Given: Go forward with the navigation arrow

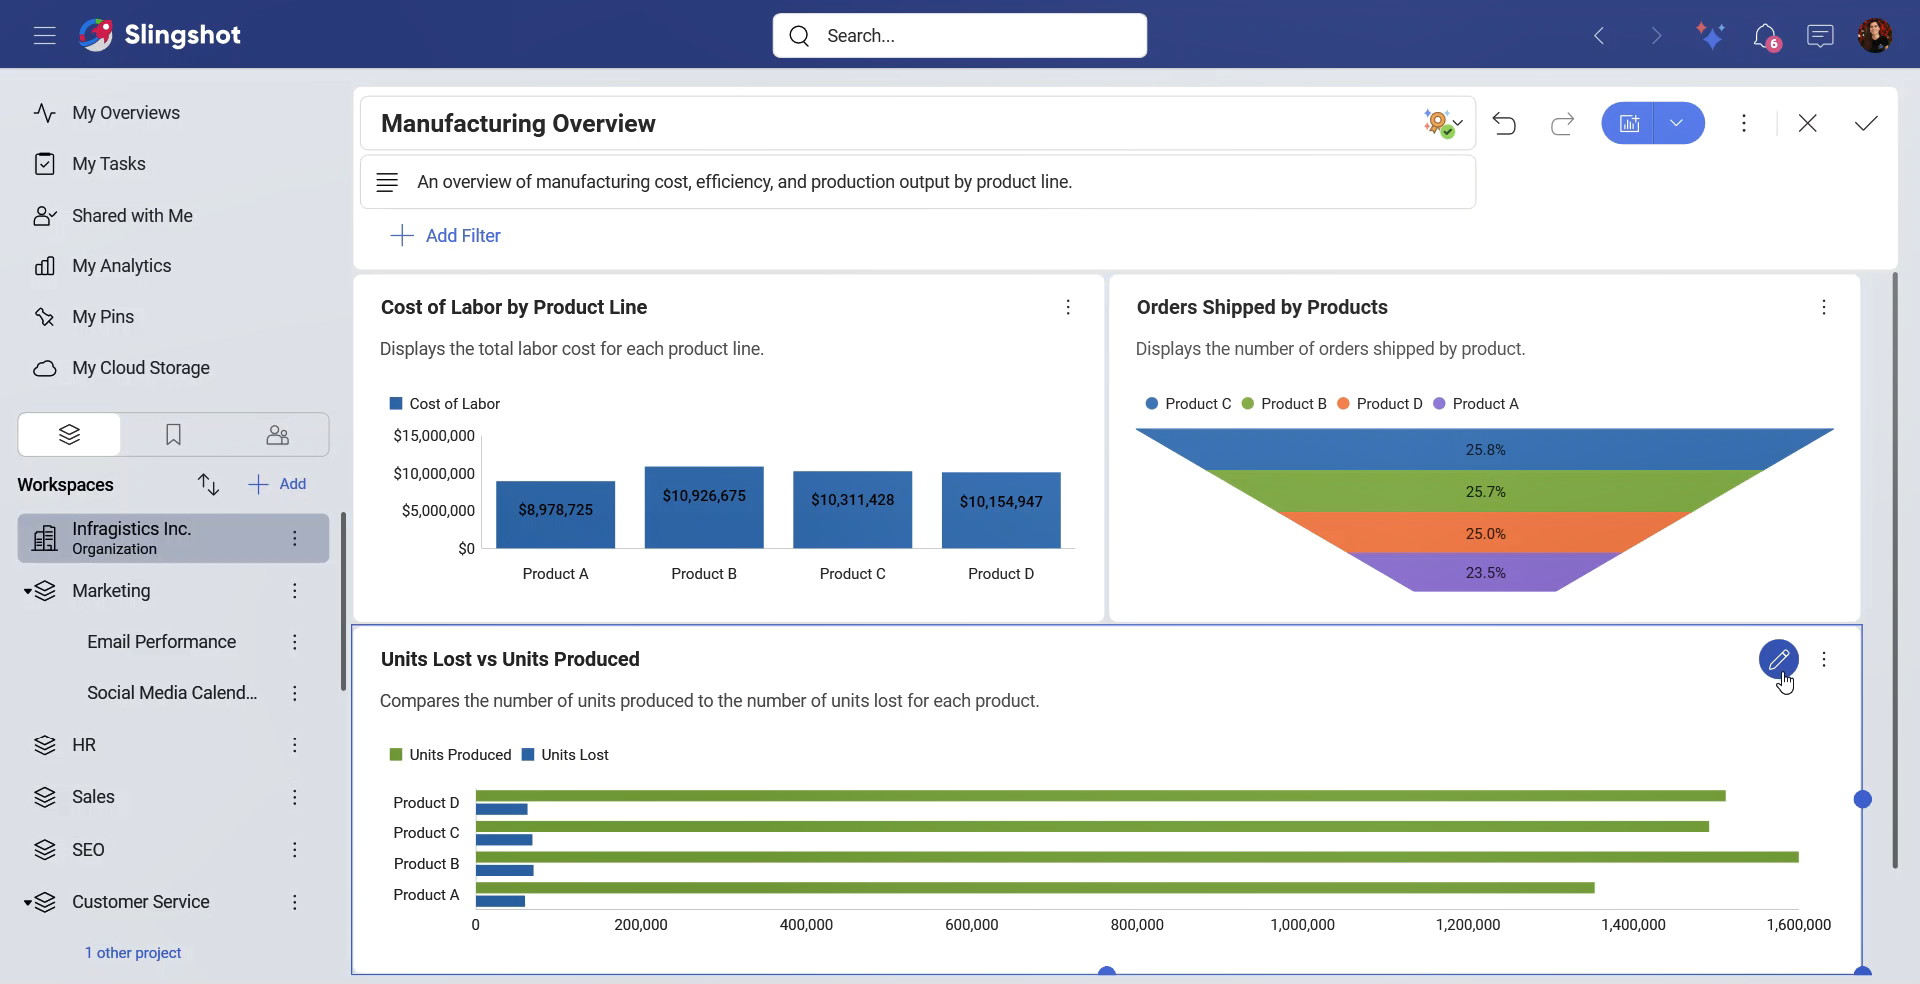Looking at the screenshot, I should [1656, 36].
